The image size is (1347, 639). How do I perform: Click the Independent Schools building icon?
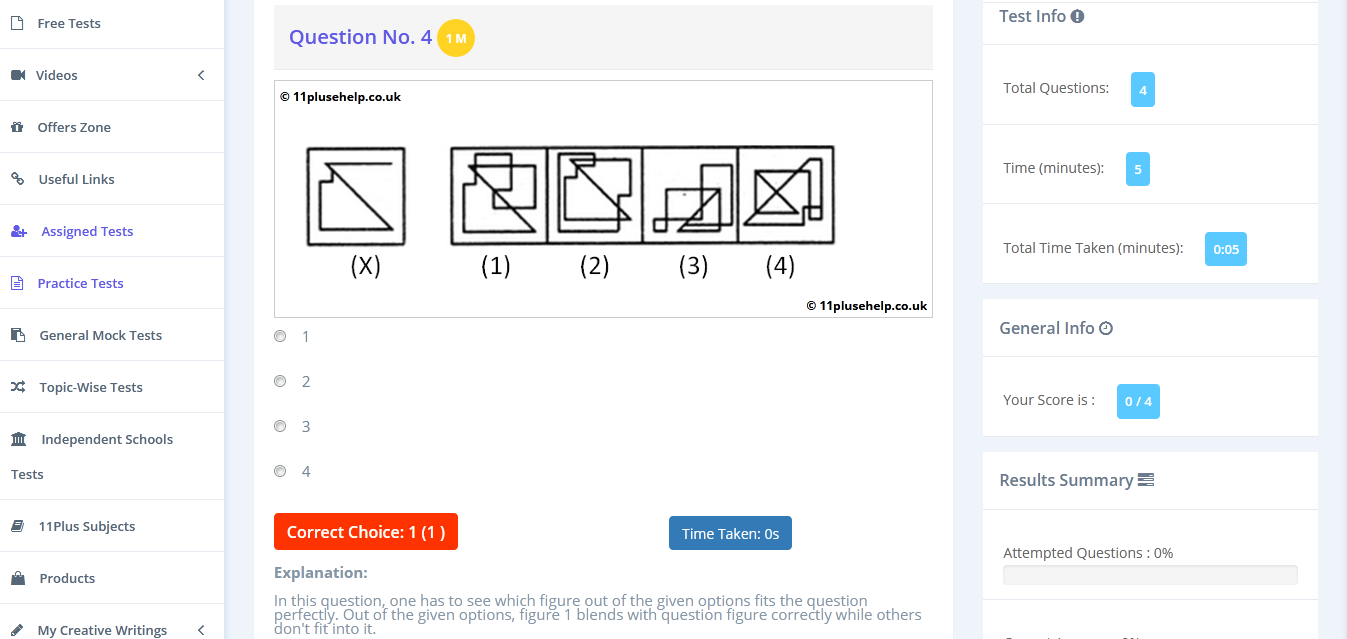(18, 439)
